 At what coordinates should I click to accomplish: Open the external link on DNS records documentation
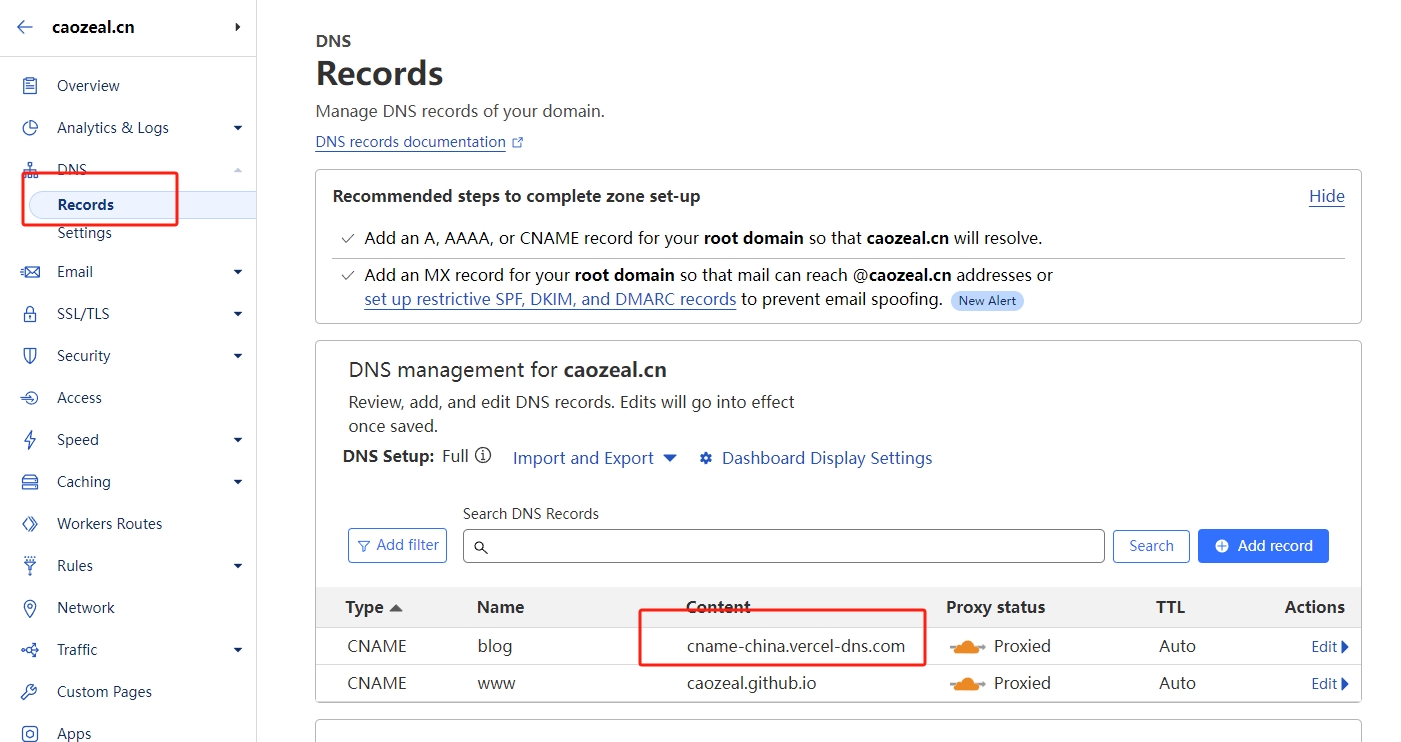(518, 141)
